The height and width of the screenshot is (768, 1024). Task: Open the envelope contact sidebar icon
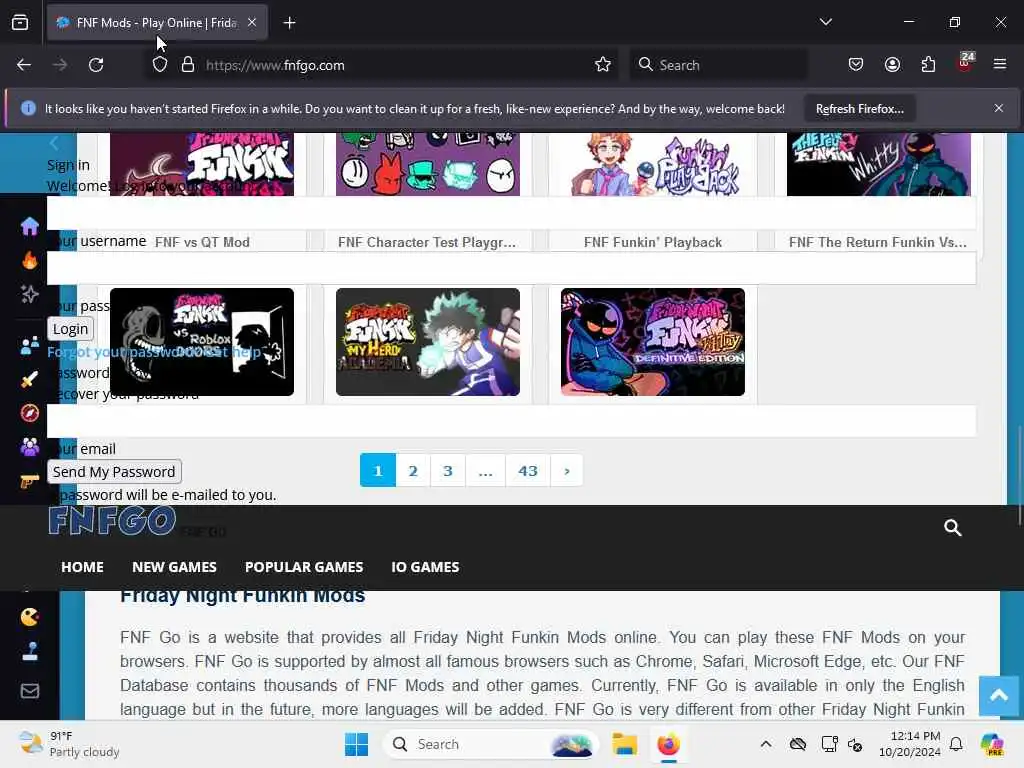pos(29,691)
